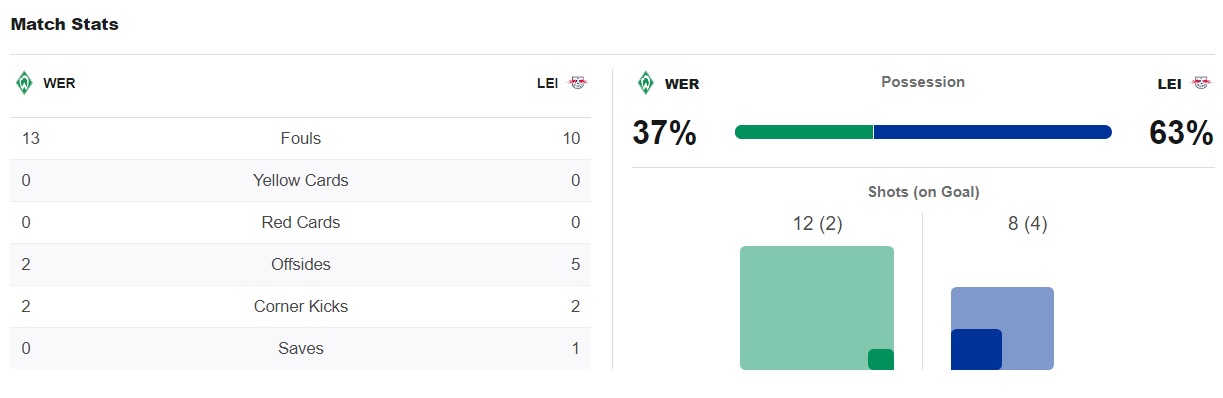Click the blue LEI possession bar segment

pos(993,132)
